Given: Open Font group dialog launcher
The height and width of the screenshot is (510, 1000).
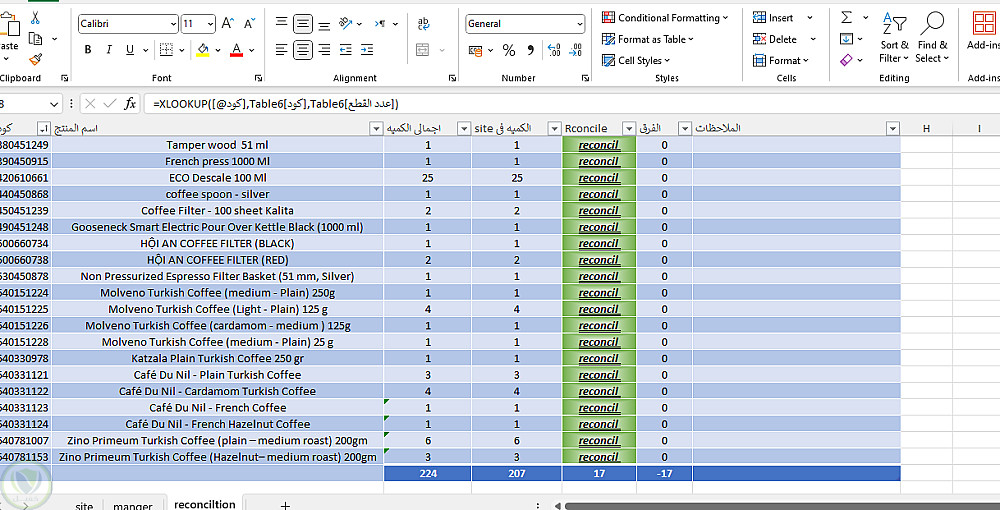Looking at the screenshot, I should tap(258, 78).
